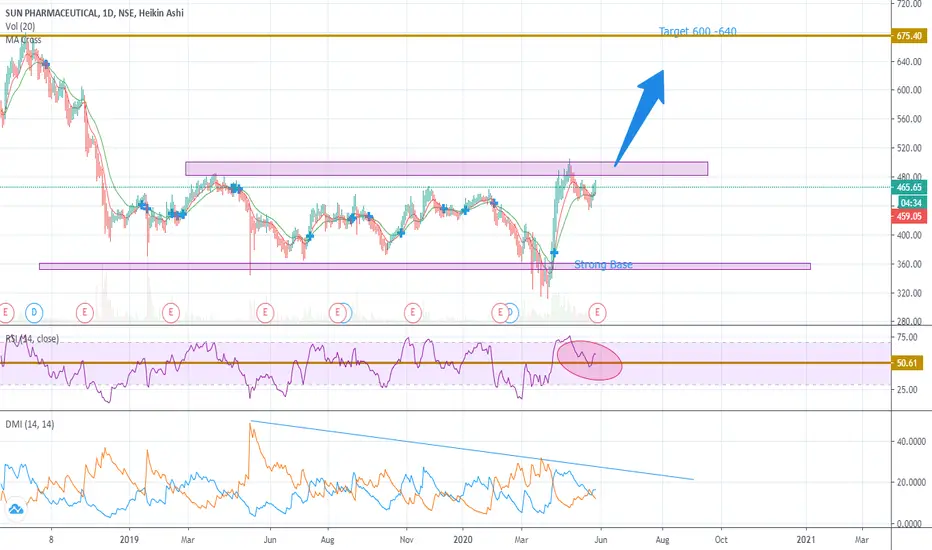This screenshot has height=550, width=932.
Task: Click the 320.00 price axis label
Action: click(909, 293)
